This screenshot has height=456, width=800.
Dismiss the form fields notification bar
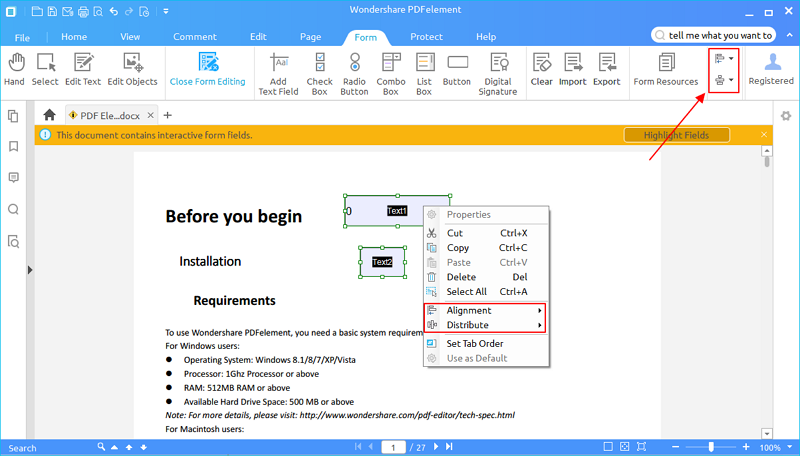click(764, 135)
